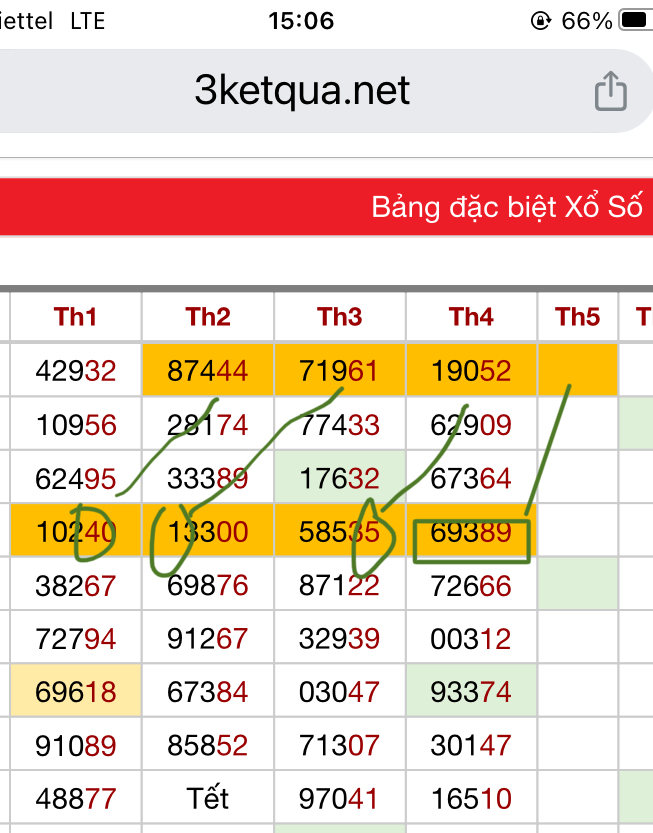
Task: Tap the boxed cell 69389
Action: 471,532
